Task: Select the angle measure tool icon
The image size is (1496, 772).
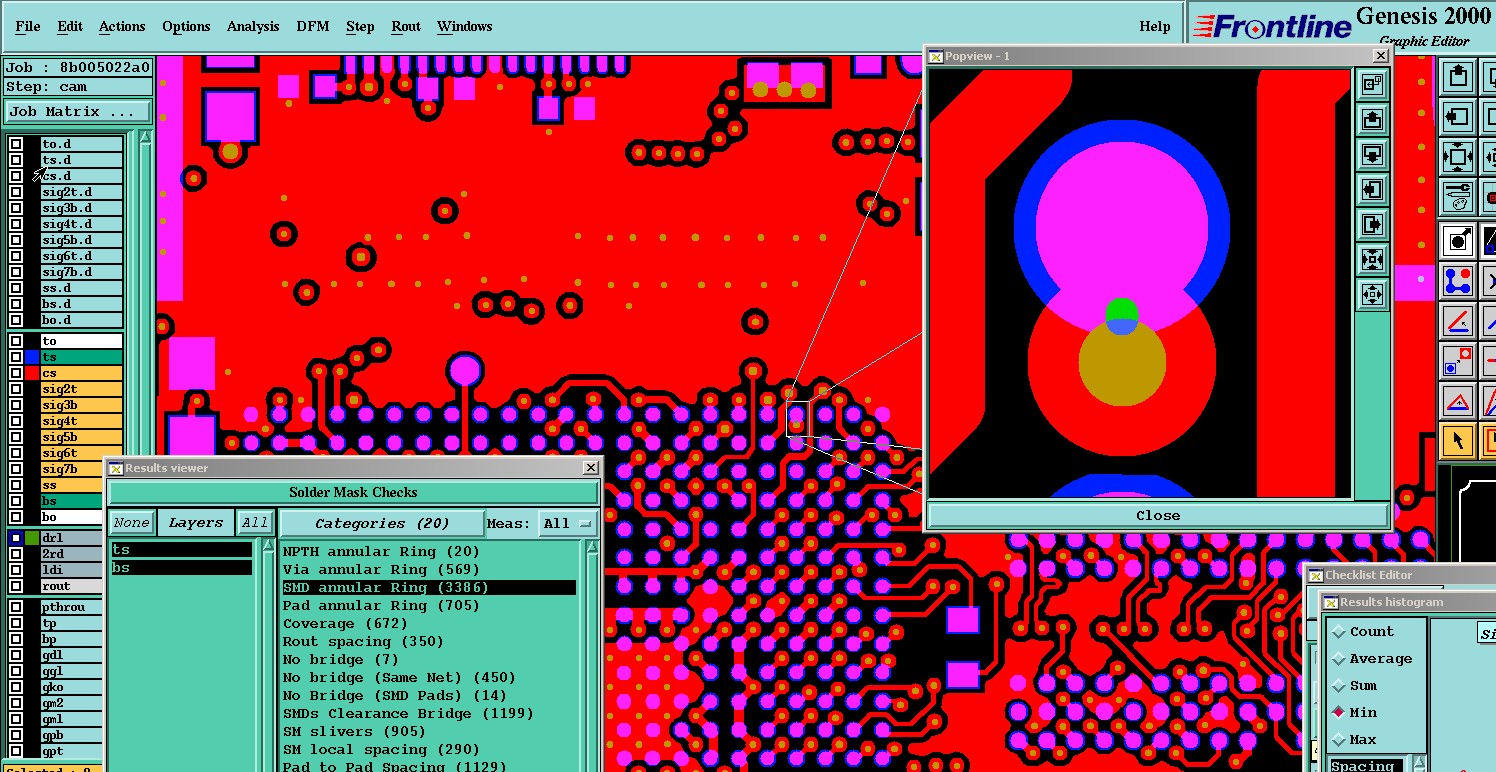Action: (x=1458, y=322)
